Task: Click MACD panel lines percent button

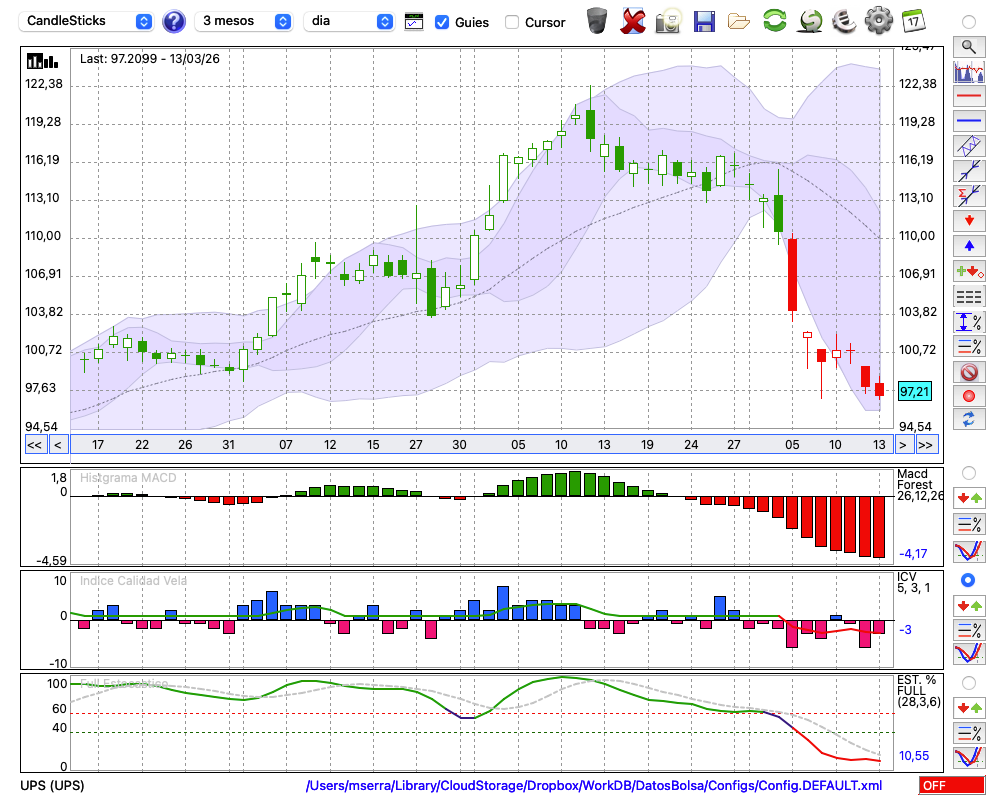Action: tap(969, 524)
